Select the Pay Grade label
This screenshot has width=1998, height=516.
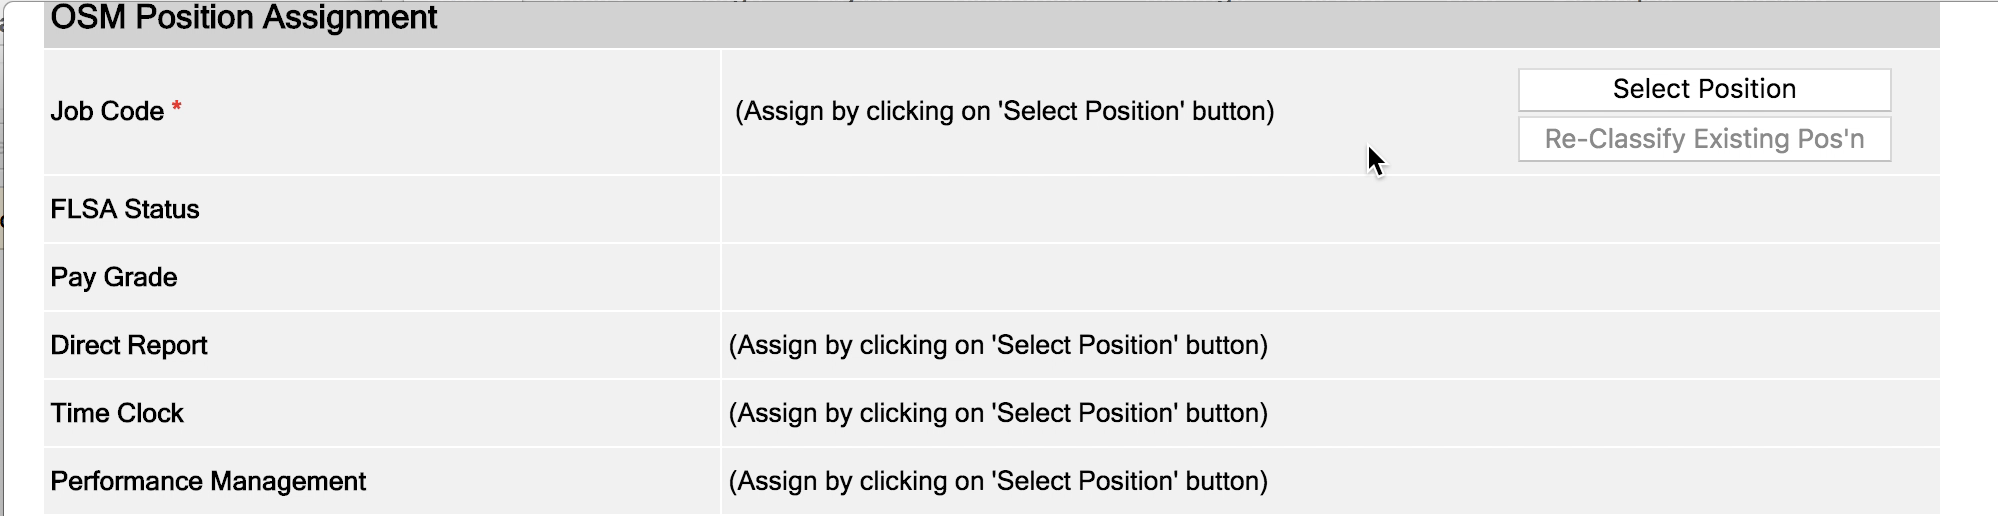click(114, 277)
